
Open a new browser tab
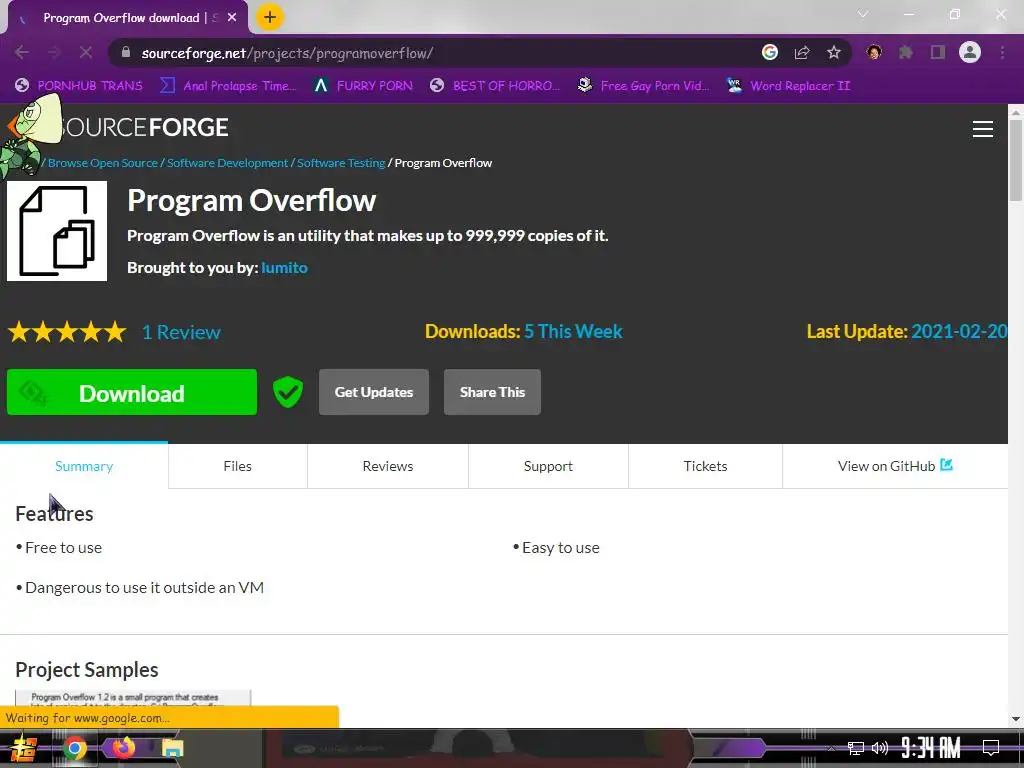(270, 18)
